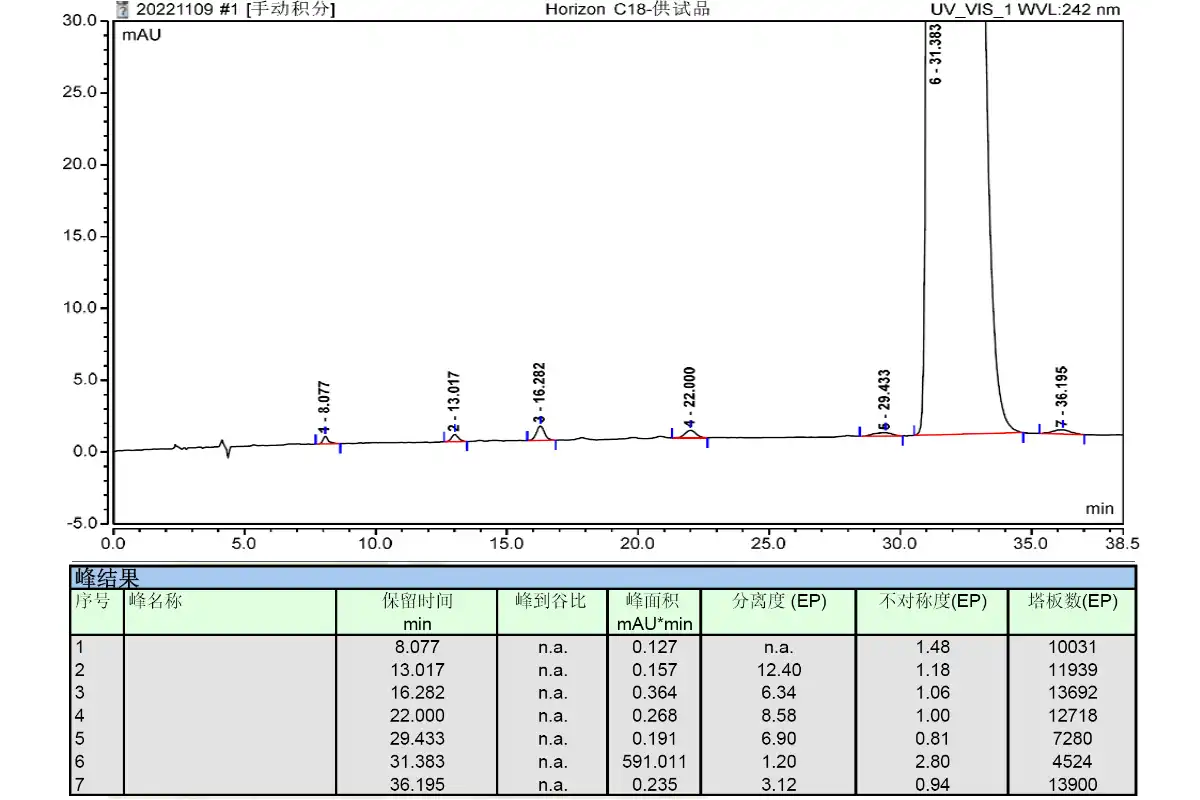Click the 分离度 (EP) column header
Image resolution: width=1200 pixels, height=800 pixels.
coord(778,602)
